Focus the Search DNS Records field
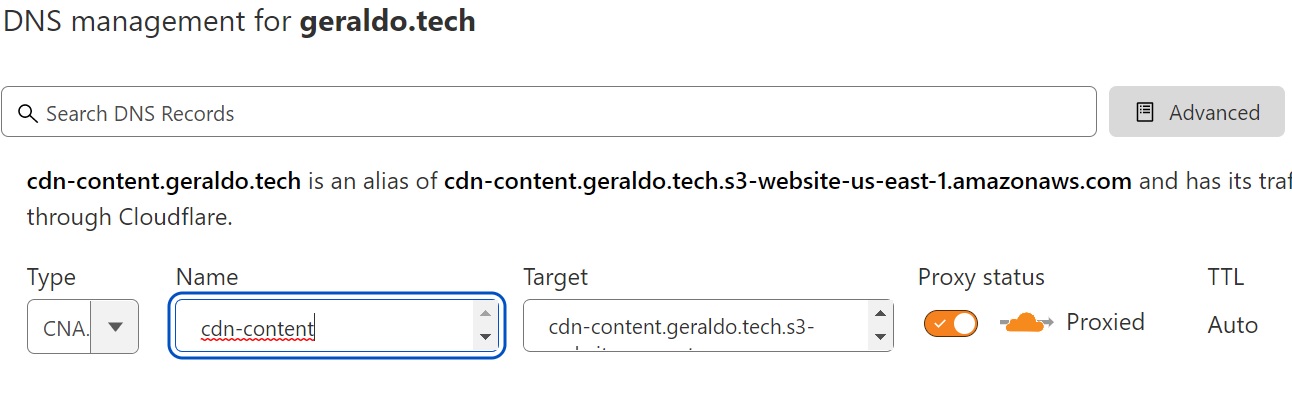The height and width of the screenshot is (412, 1292). click(560, 113)
